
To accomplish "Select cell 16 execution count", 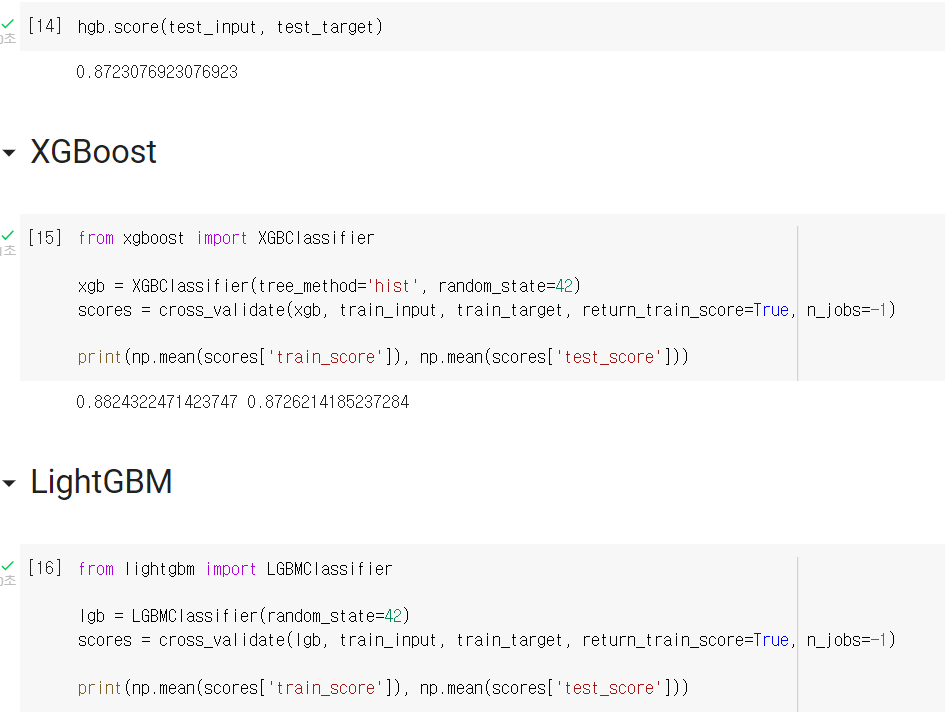I will [45, 568].
